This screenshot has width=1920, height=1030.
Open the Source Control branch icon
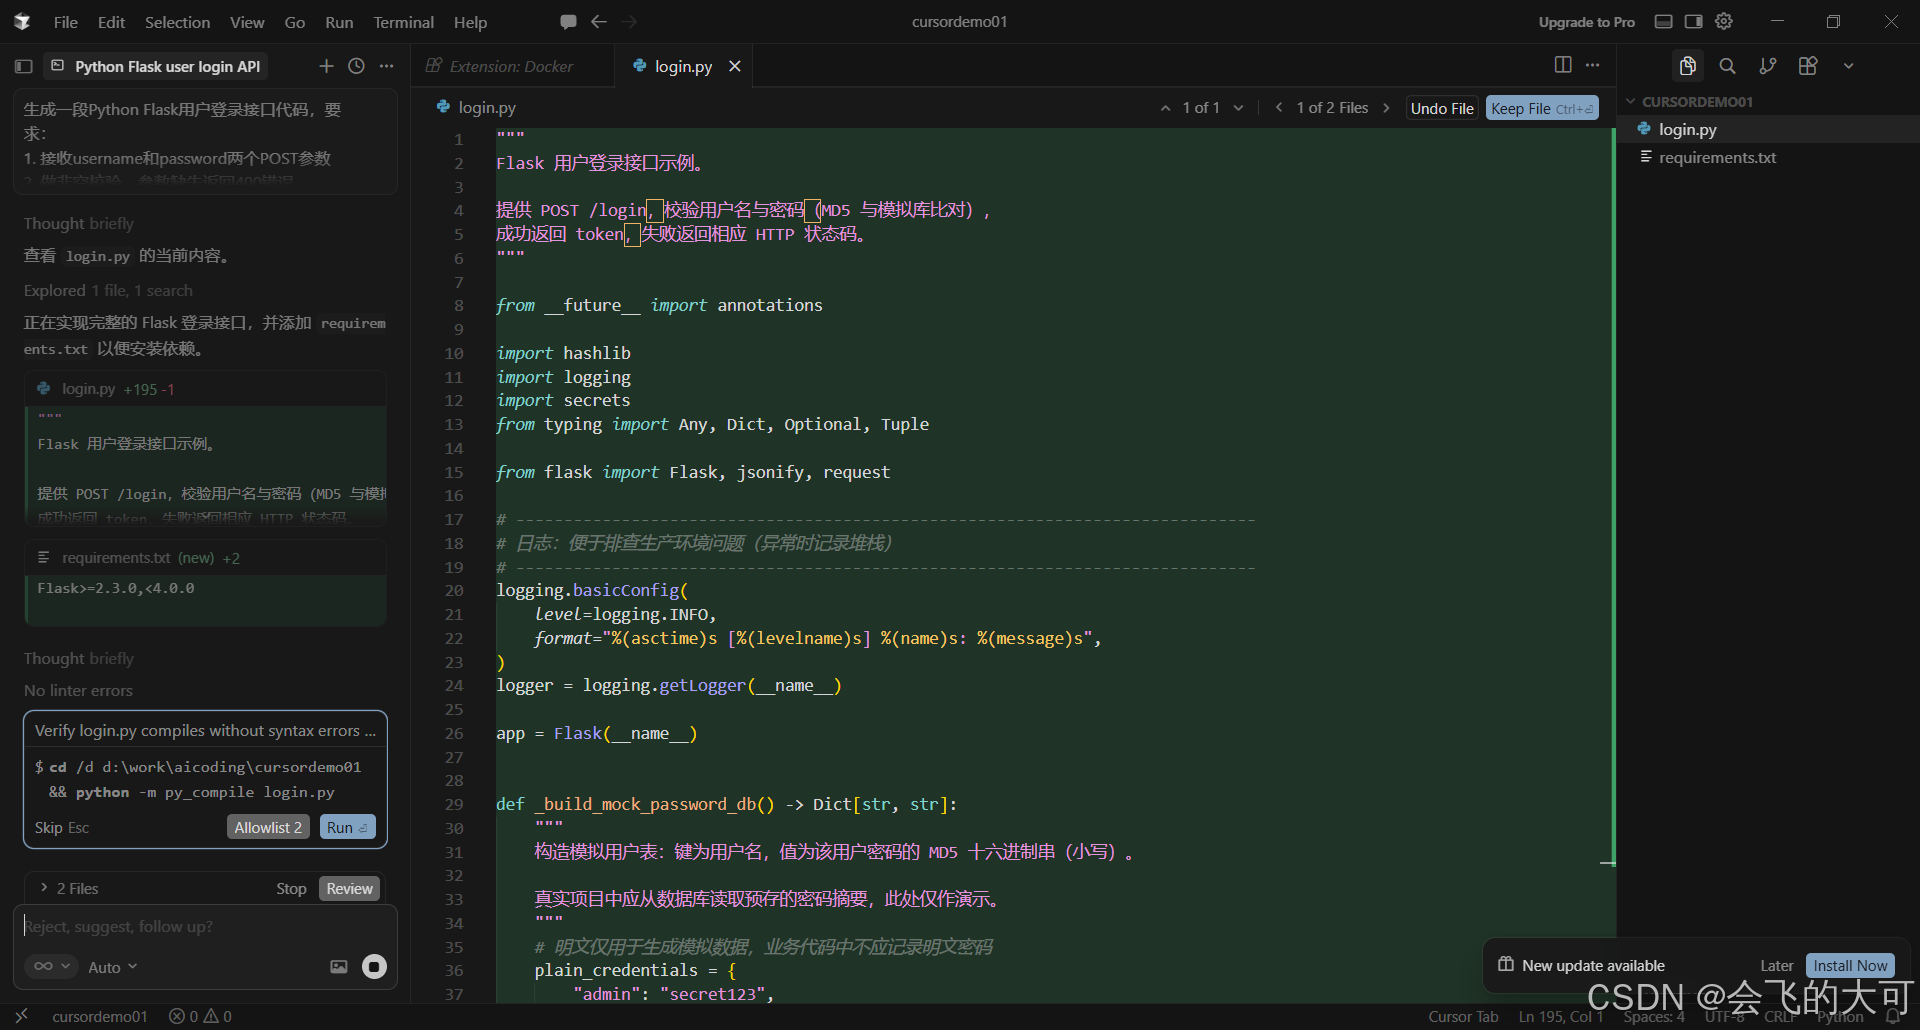click(x=1768, y=66)
